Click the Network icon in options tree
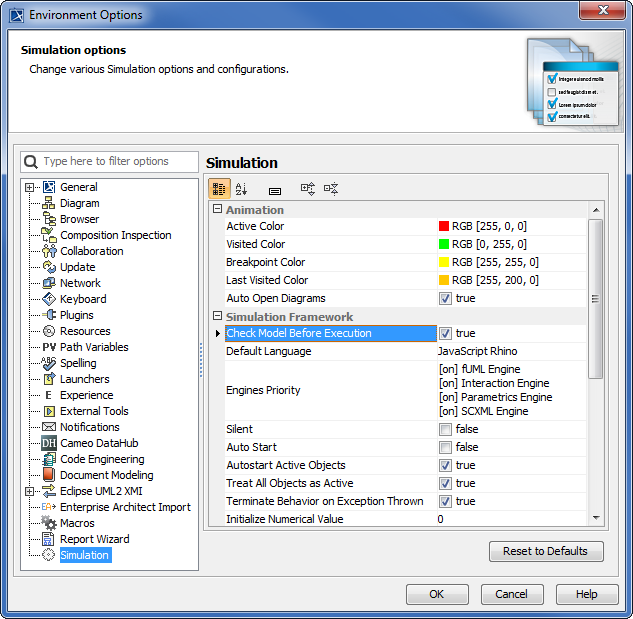The width and height of the screenshot is (633, 619). [x=49, y=283]
